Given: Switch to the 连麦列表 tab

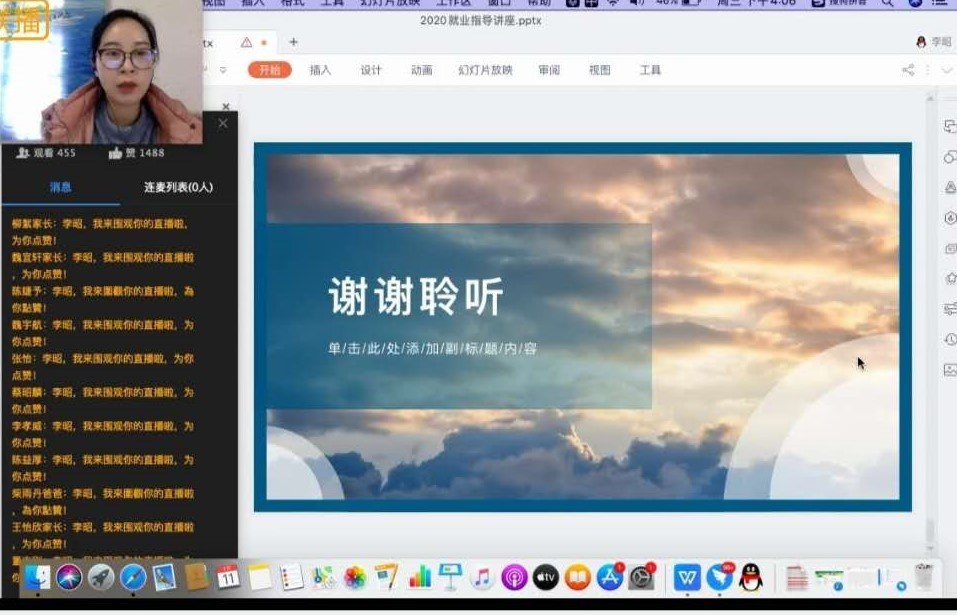Looking at the screenshot, I should tap(178, 187).
